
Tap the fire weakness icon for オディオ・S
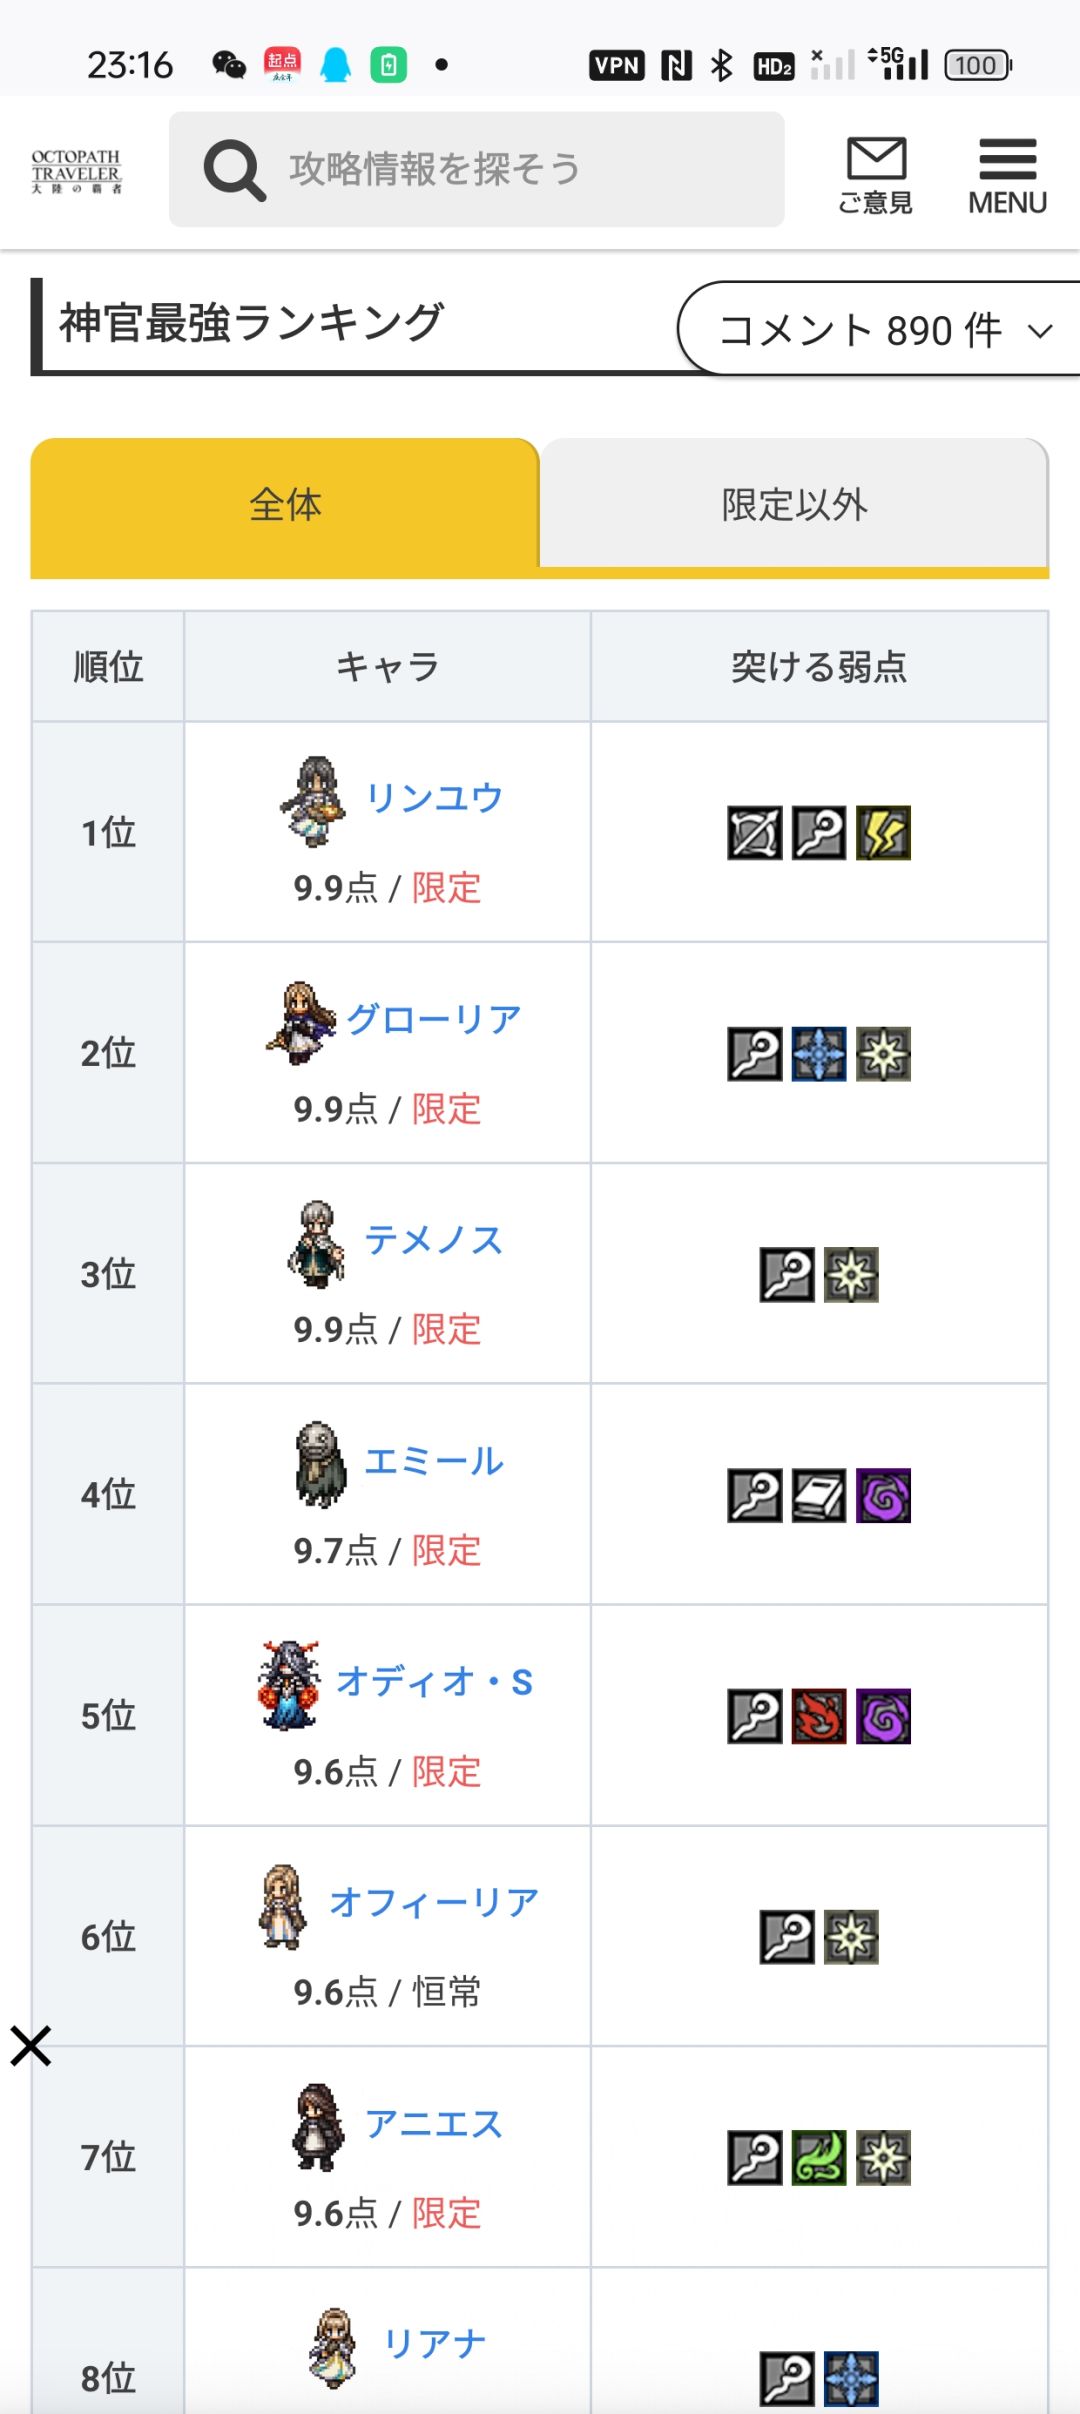tap(819, 1717)
